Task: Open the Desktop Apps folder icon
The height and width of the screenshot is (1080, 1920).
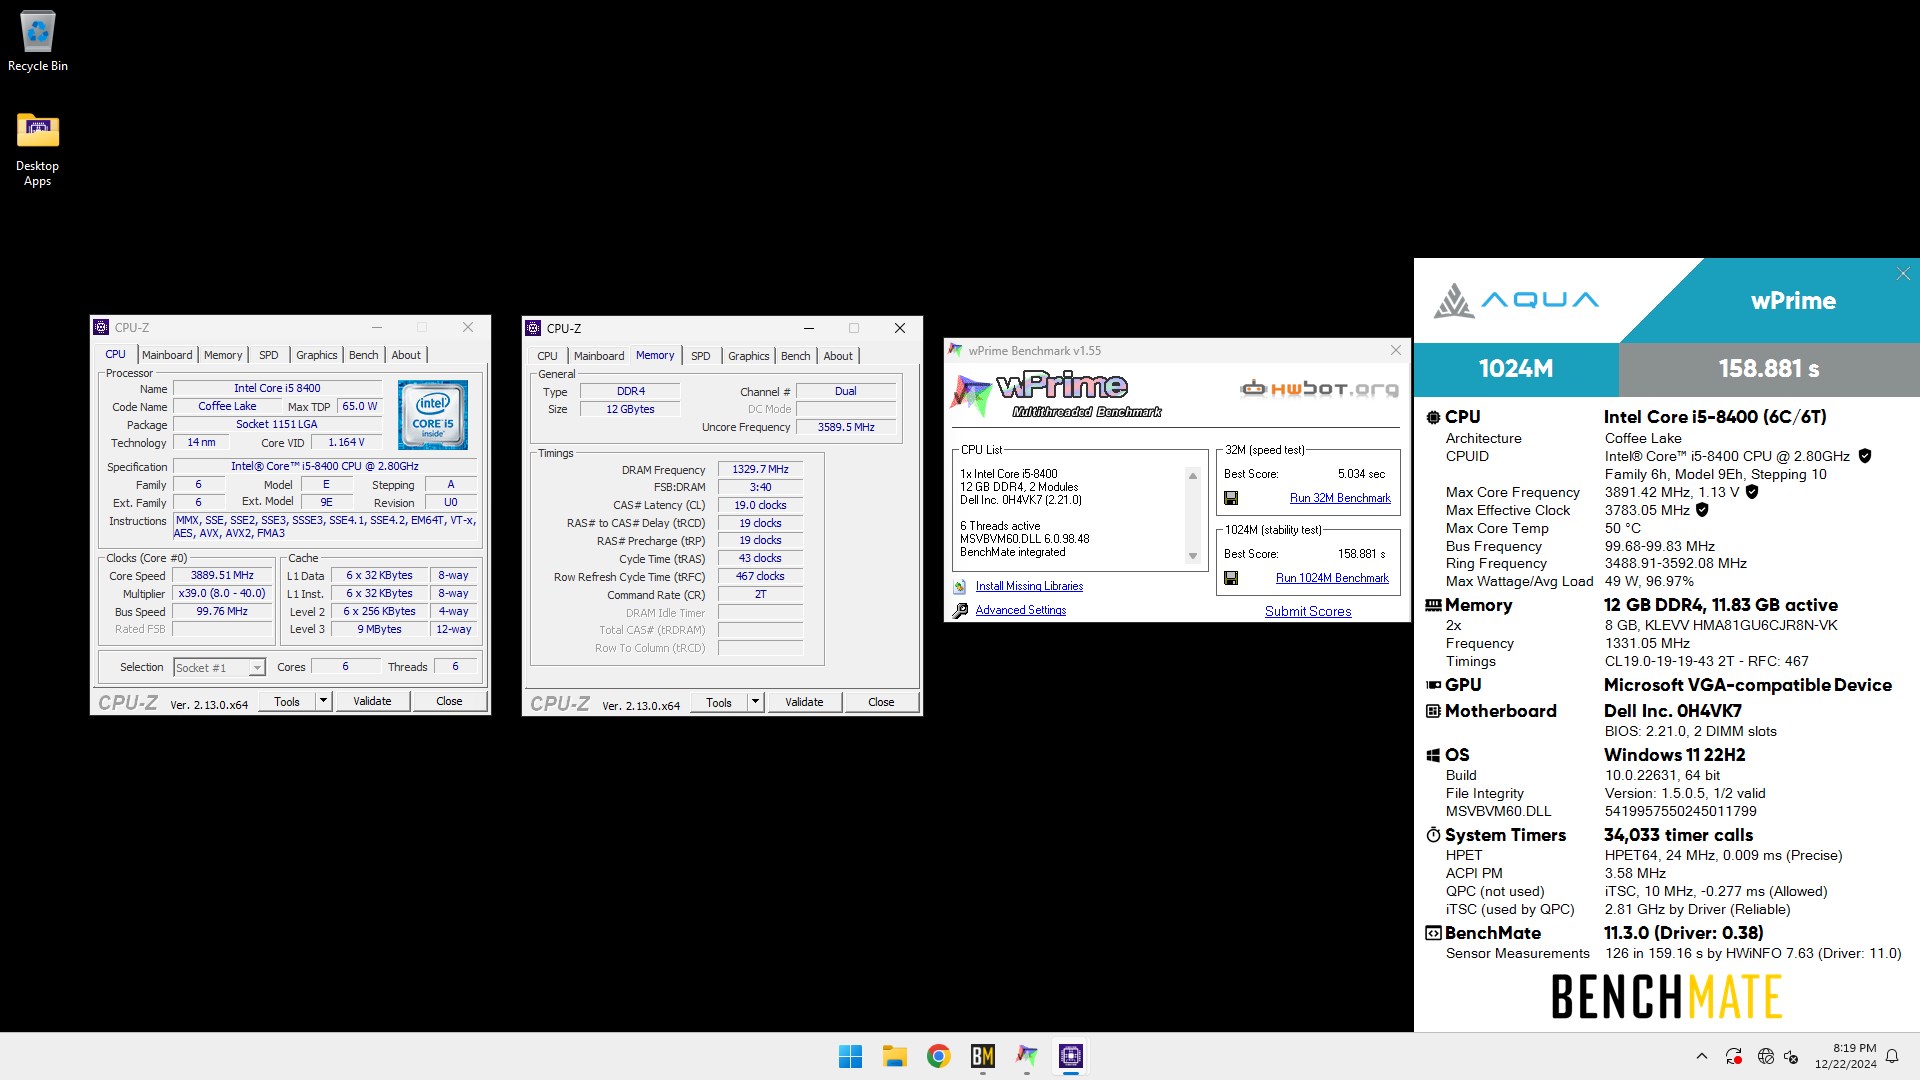Action: [x=38, y=150]
